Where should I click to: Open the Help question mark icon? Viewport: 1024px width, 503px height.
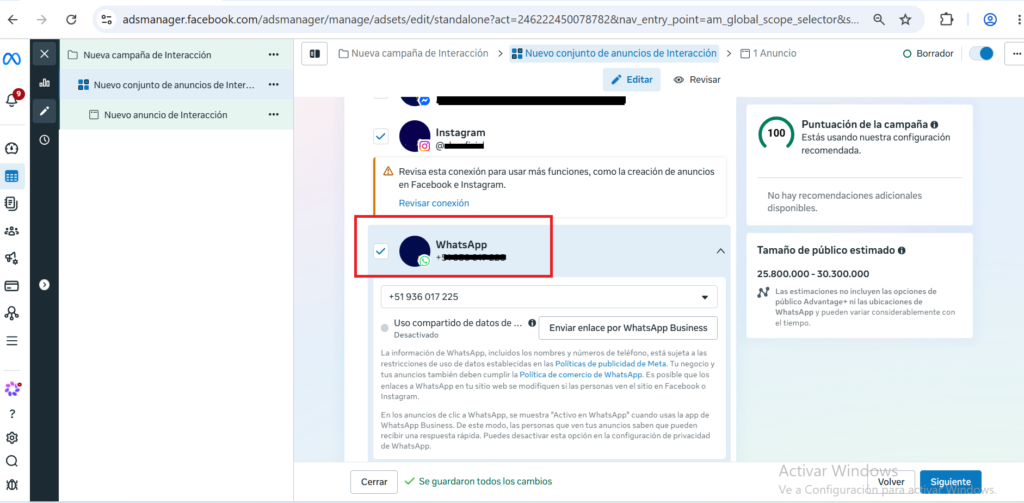(x=12, y=414)
